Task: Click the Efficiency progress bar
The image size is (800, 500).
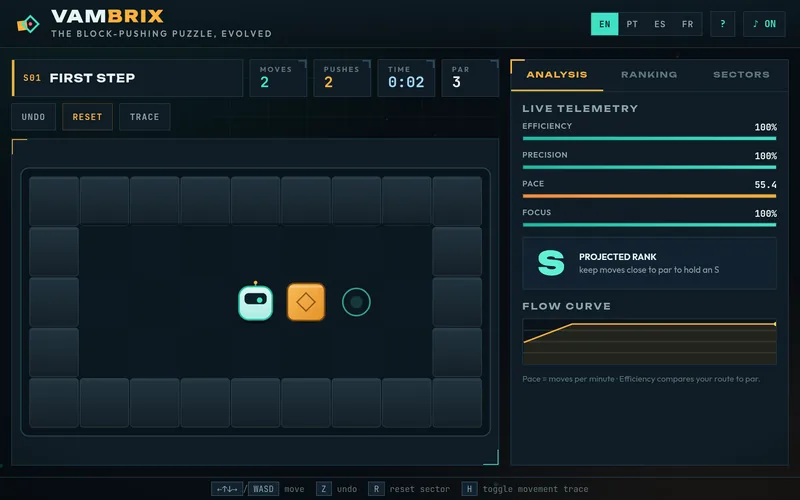Action: 649,138
